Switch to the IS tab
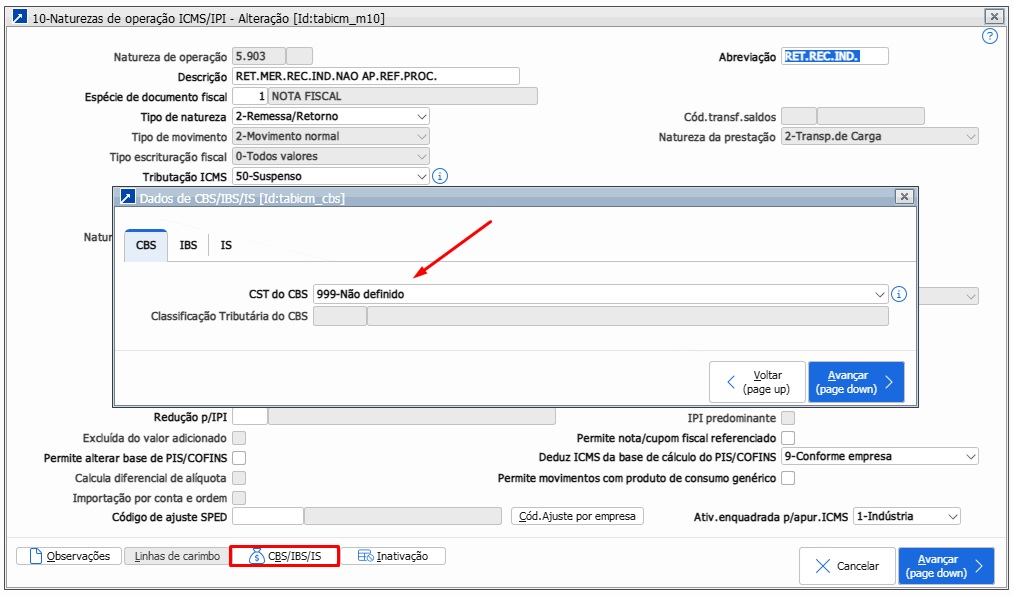Viewport: 1014px width, 596px height. coord(226,245)
